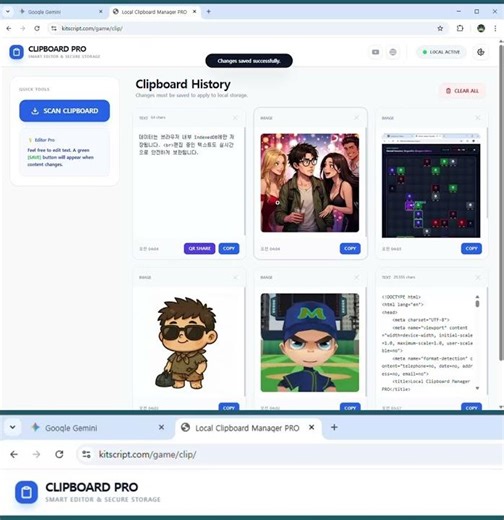Close the Local Clipboard Manager PRO tab in the top window

(195, 12)
